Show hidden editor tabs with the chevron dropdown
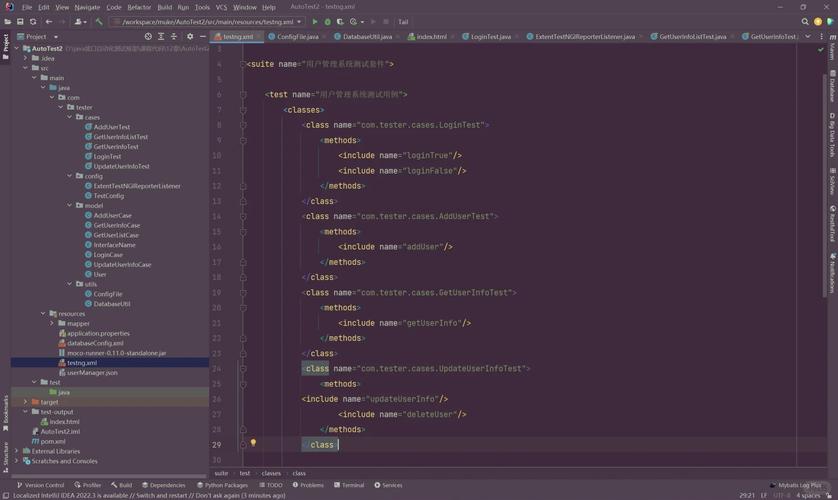The width and height of the screenshot is (838, 500). point(808,36)
